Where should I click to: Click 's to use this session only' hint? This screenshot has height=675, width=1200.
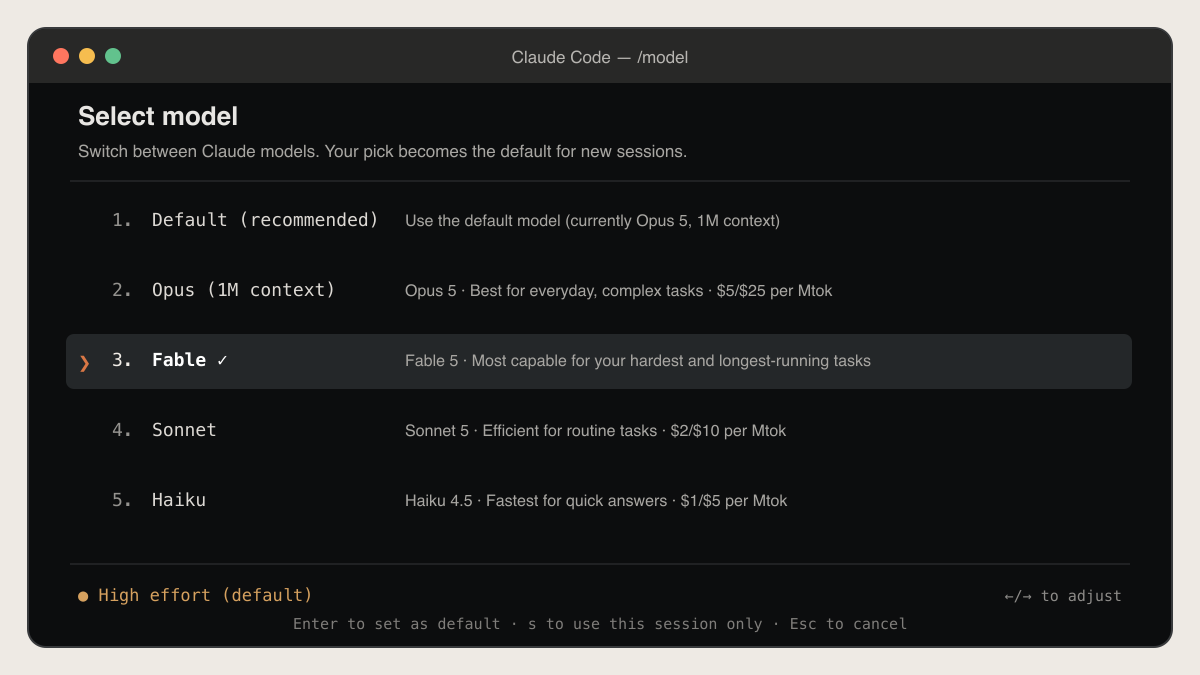(x=645, y=624)
